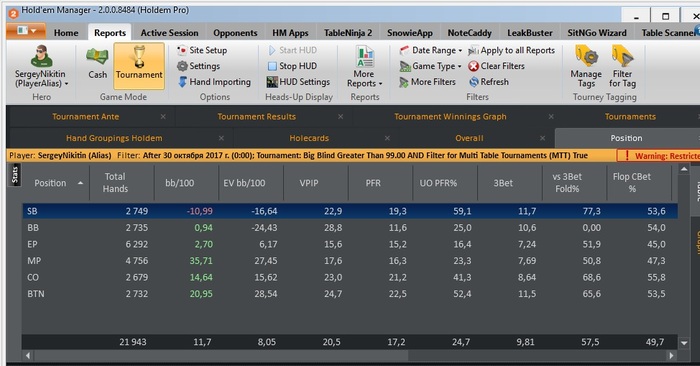Viewport: 700px width, 366px height.
Task: Open Manage Tags tool
Action: tap(586, 67)
